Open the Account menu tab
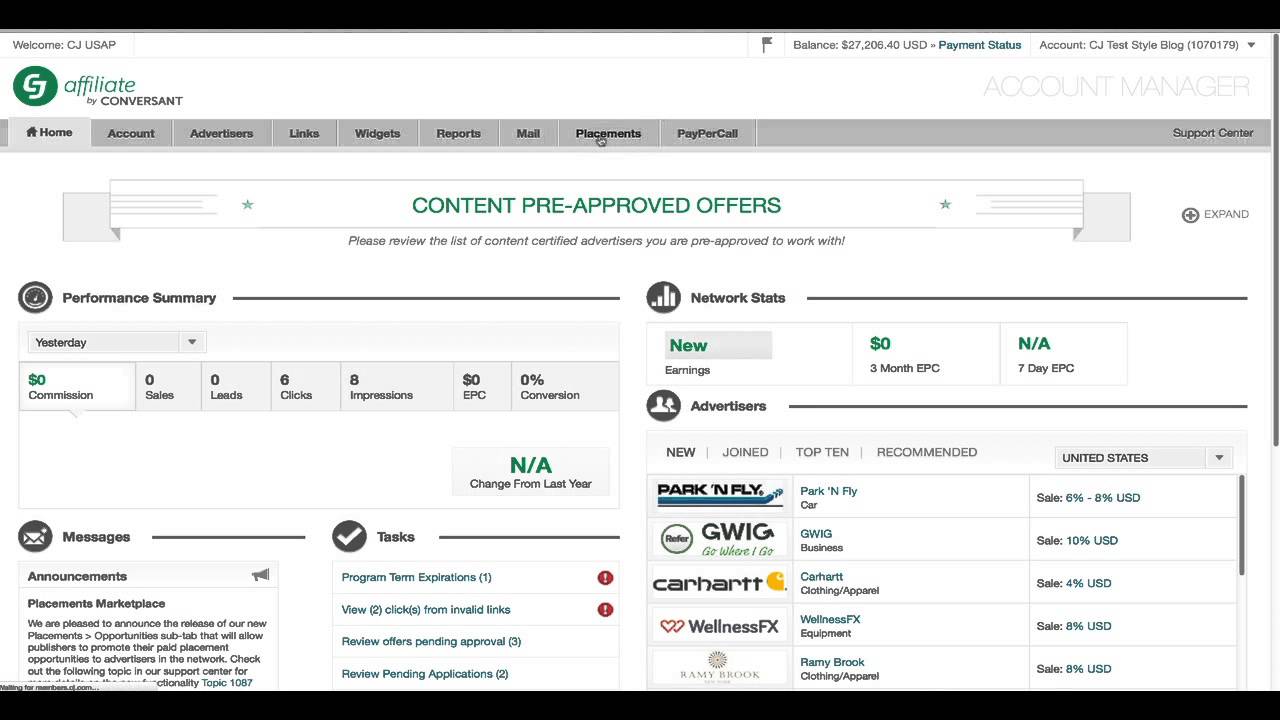Image resolution: width=1280 pixels, height=720 pixels. 131,133
